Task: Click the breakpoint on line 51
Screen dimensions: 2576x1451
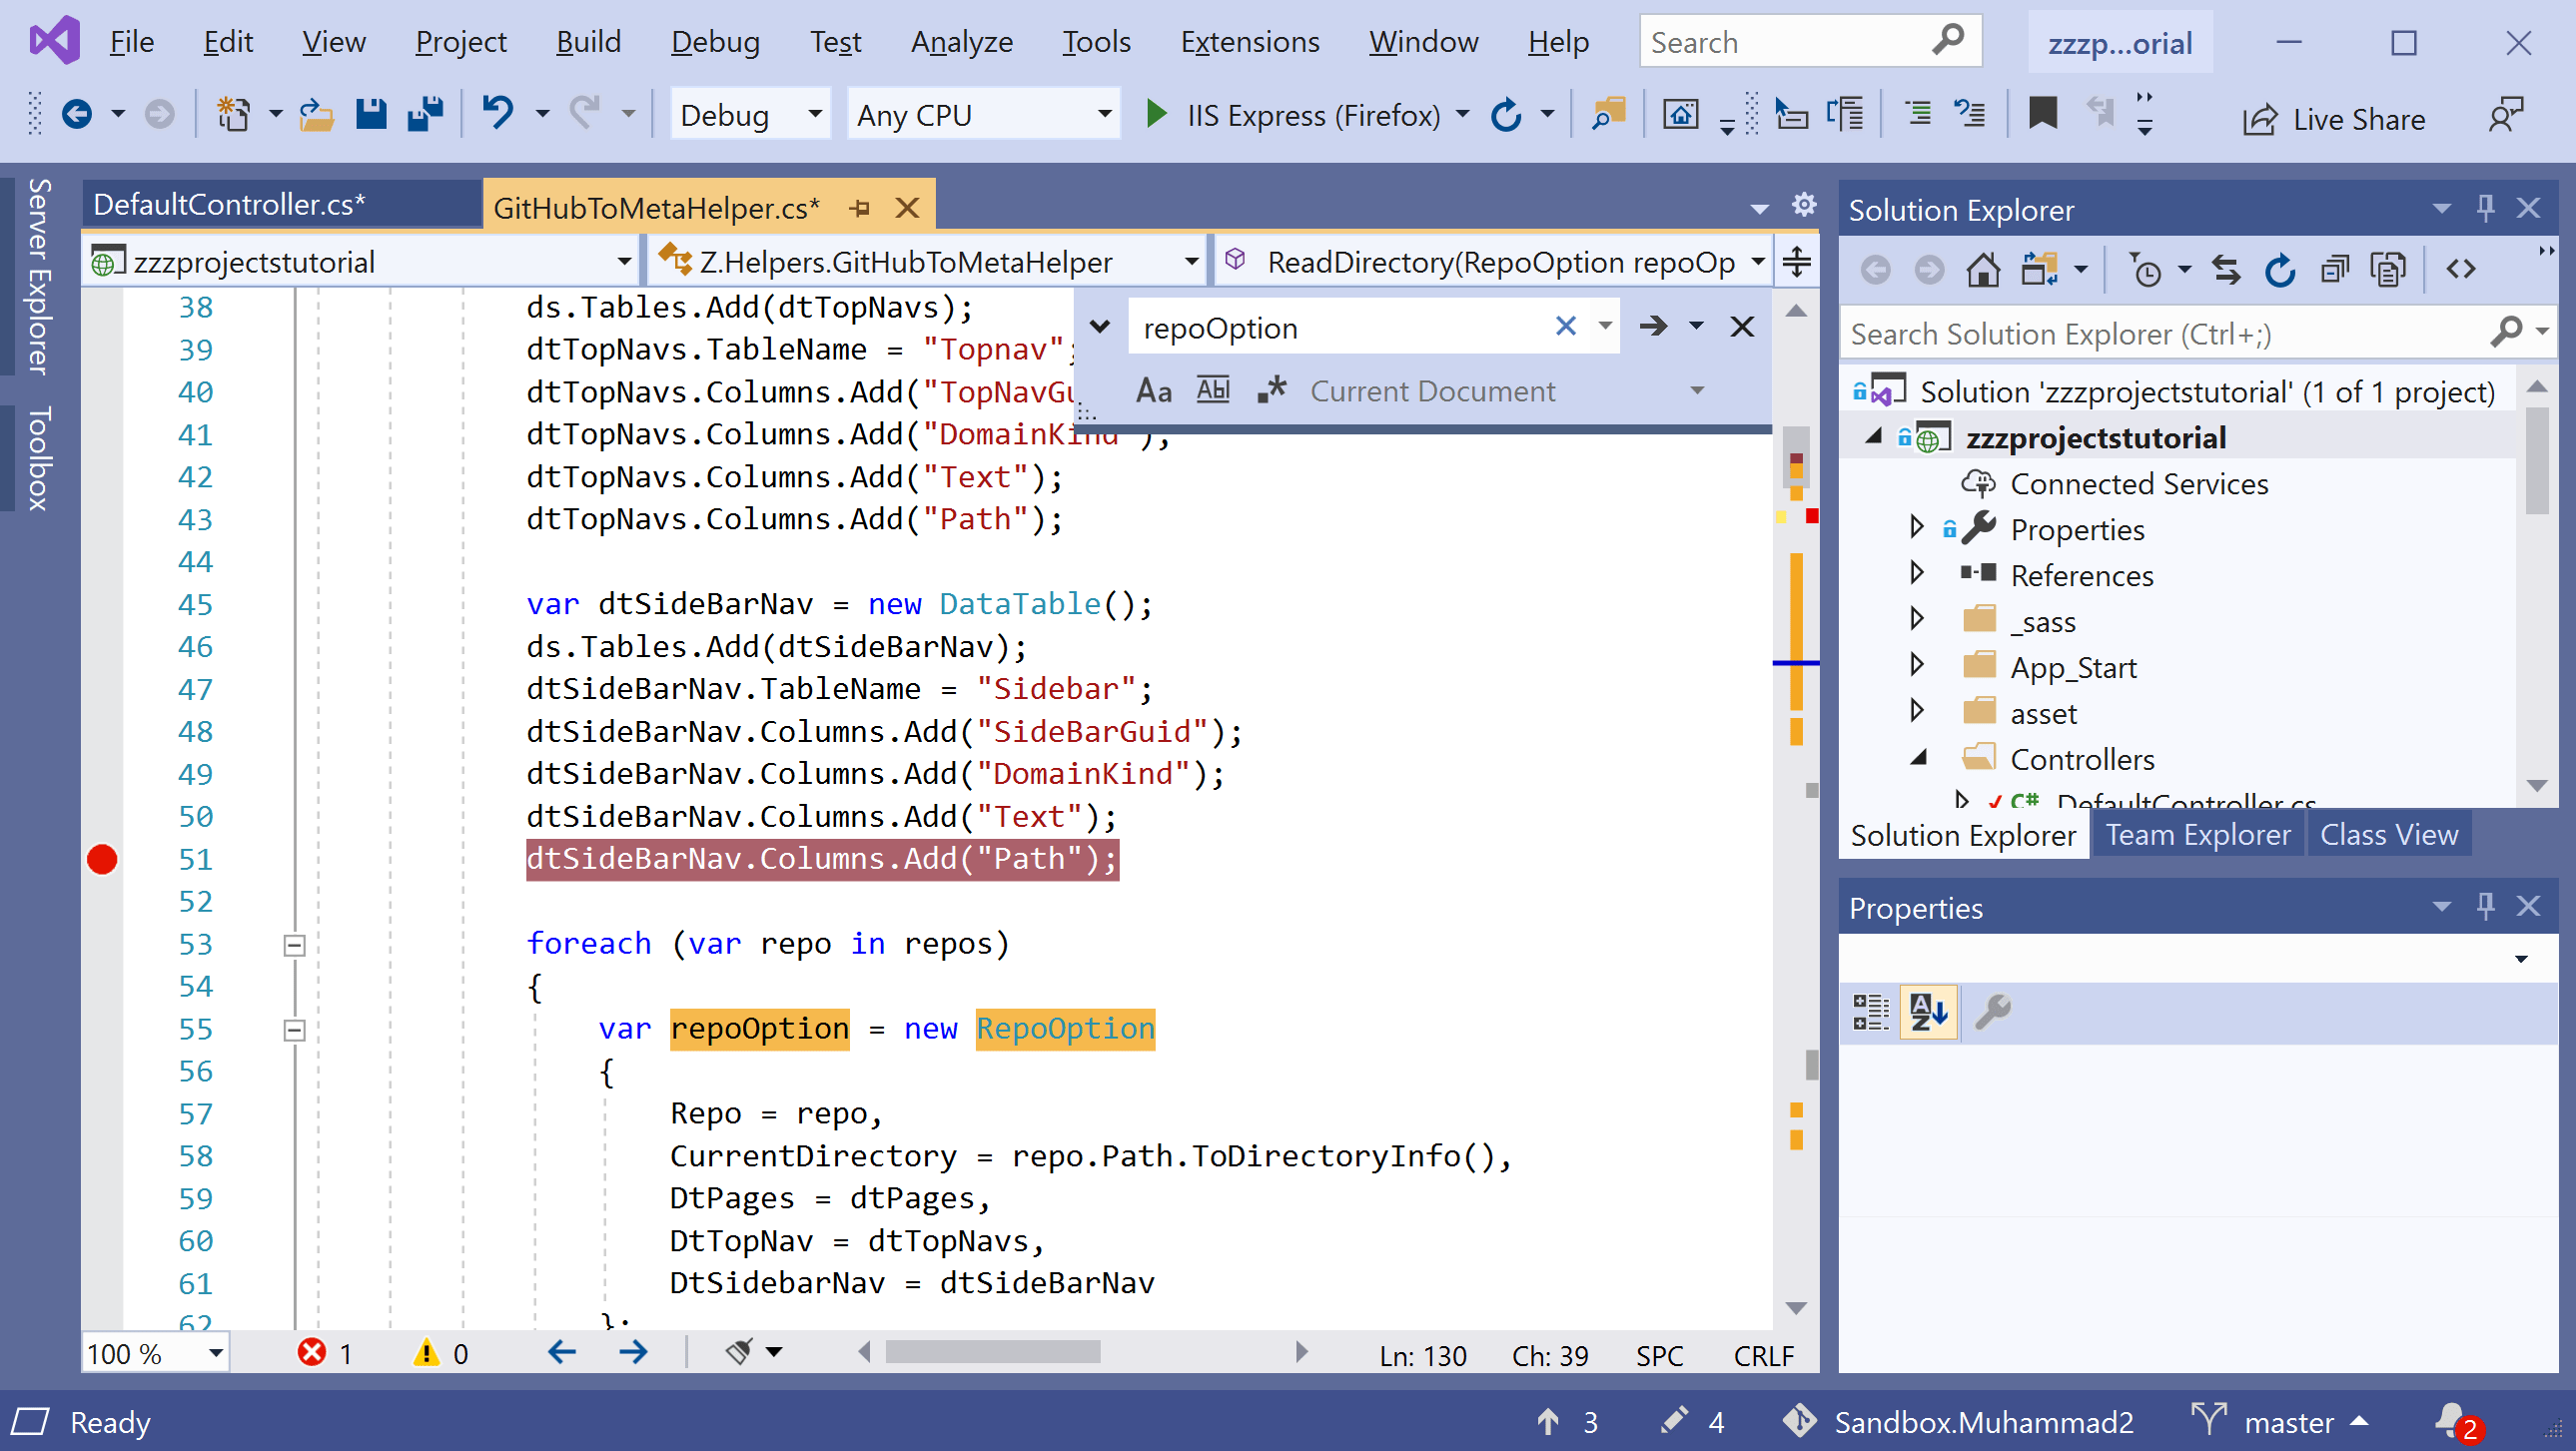Action: coord(101,858)
